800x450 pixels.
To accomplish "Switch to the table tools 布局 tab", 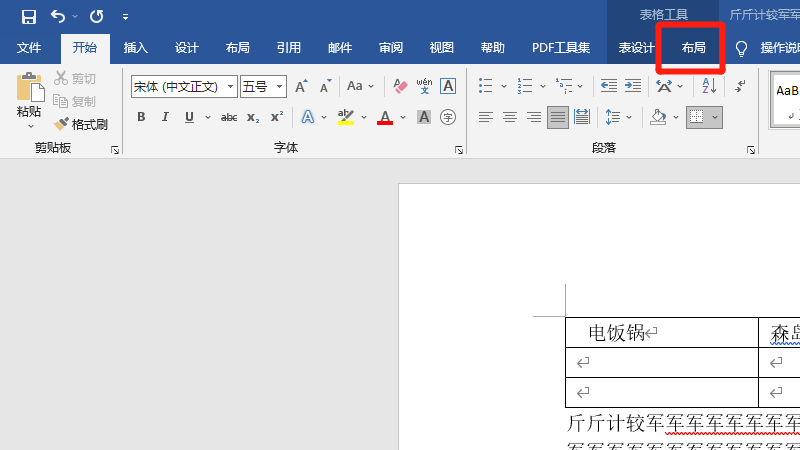I will tap(693, 48).
